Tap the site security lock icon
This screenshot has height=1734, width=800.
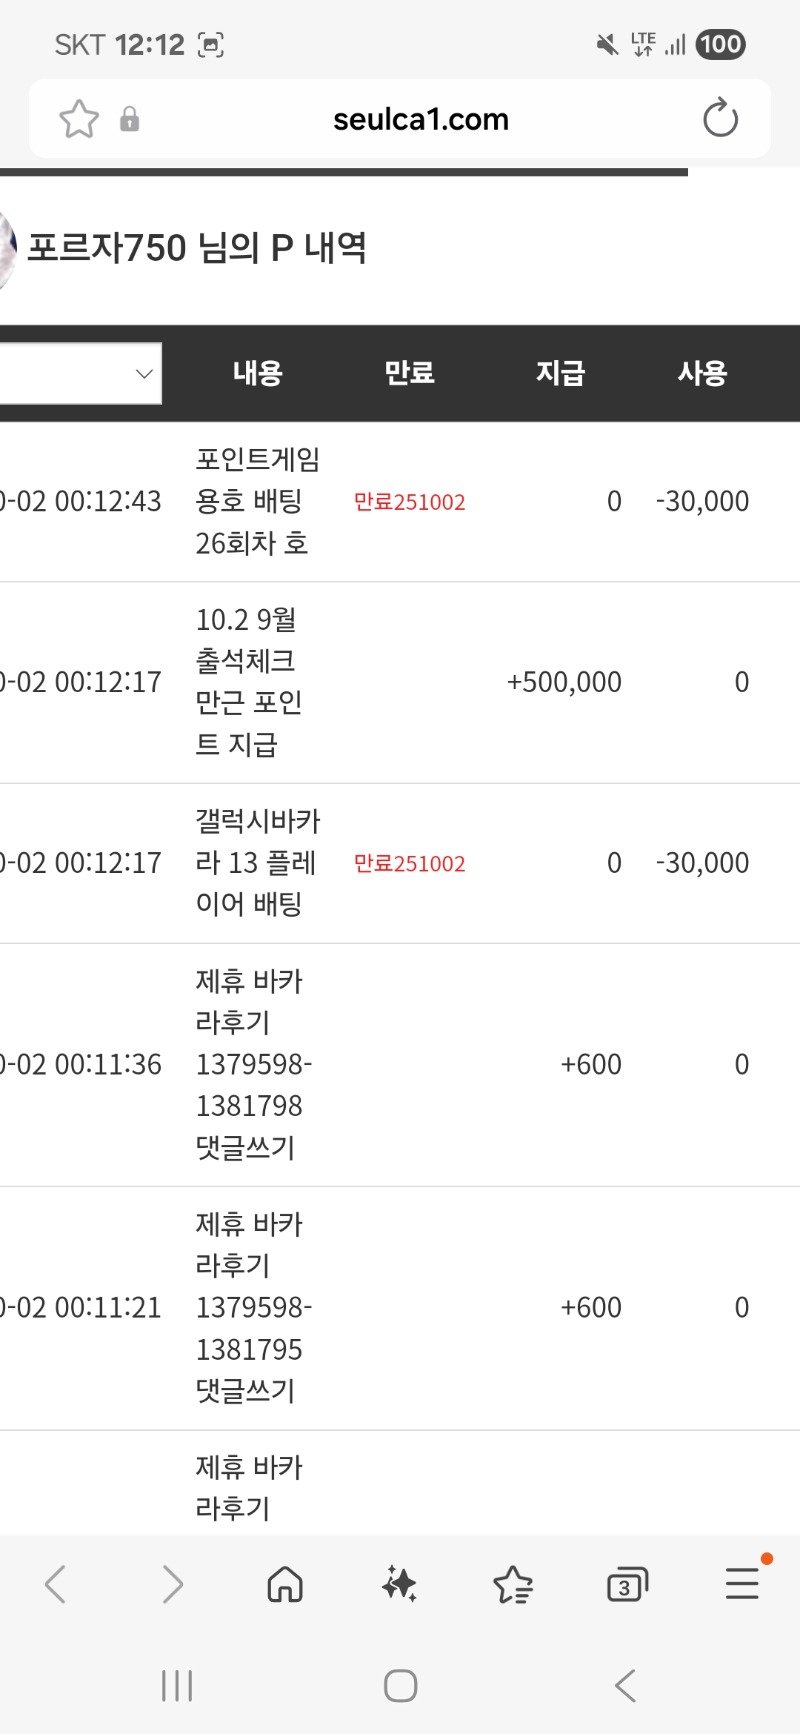point(129,120)
